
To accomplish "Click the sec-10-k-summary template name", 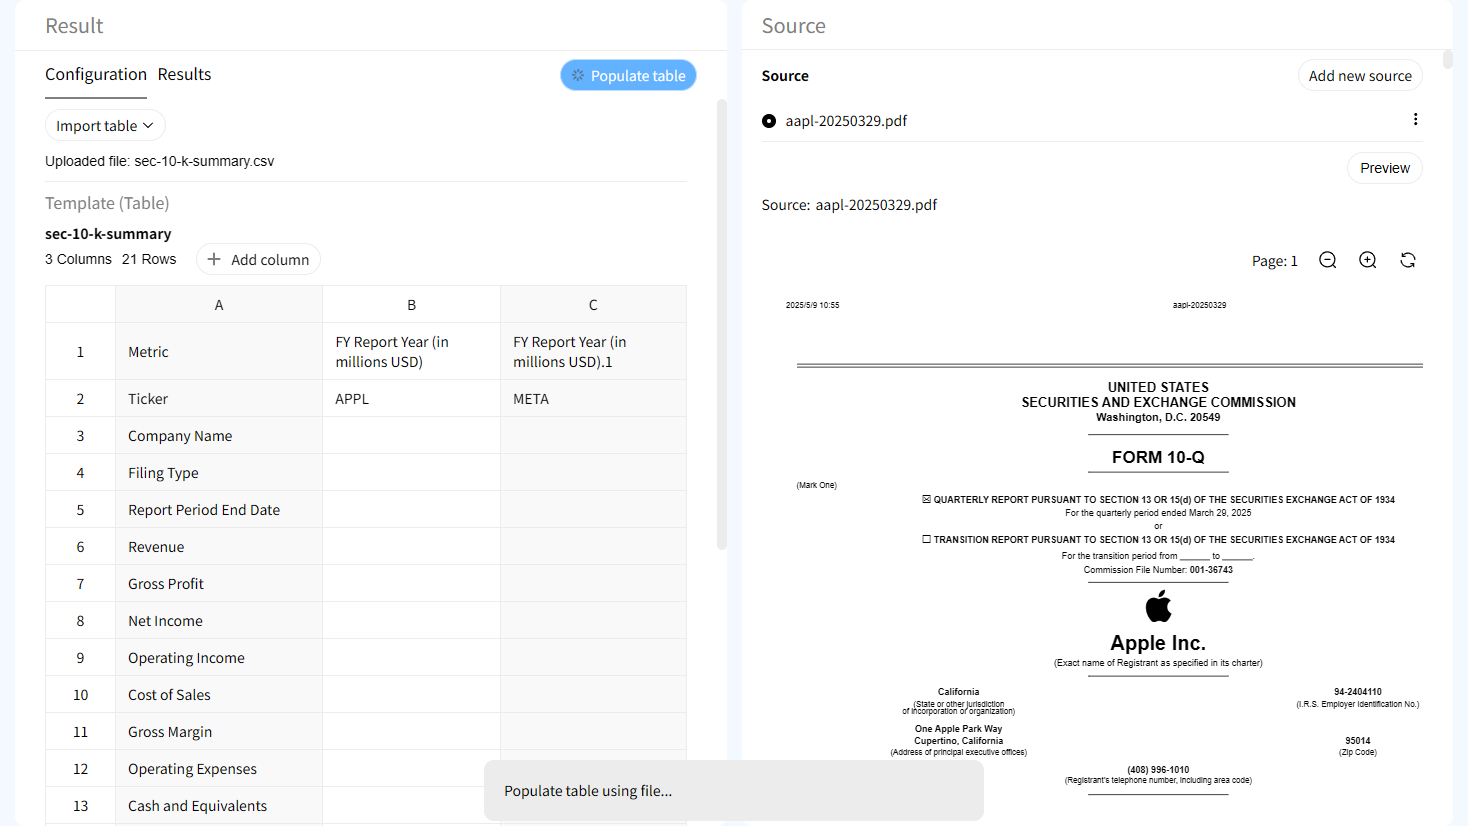I will point(108,234).
